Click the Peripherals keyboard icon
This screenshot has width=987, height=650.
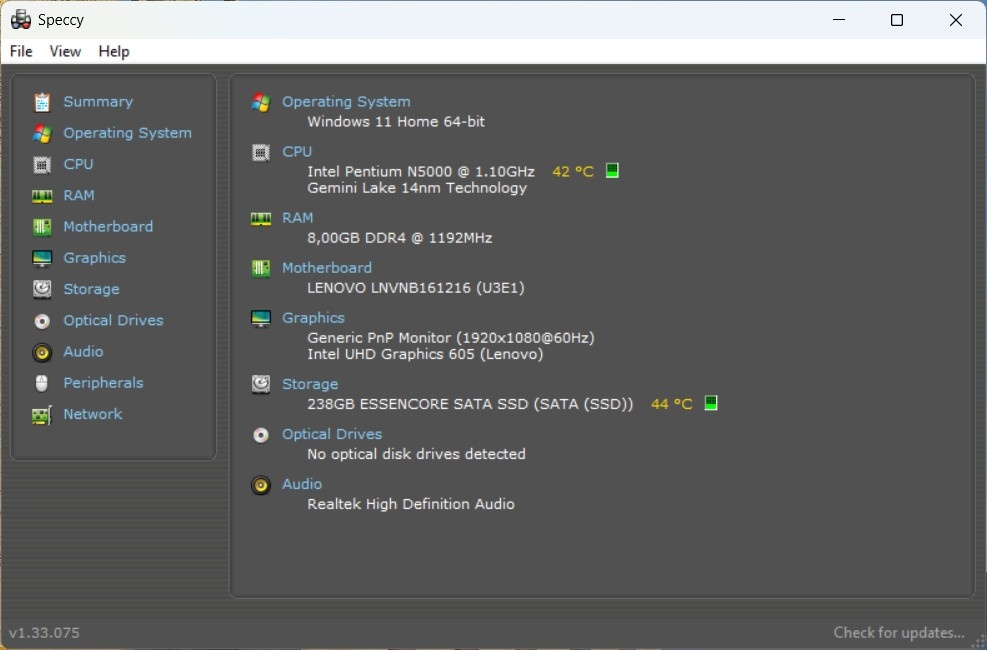[x=41, y=383]
